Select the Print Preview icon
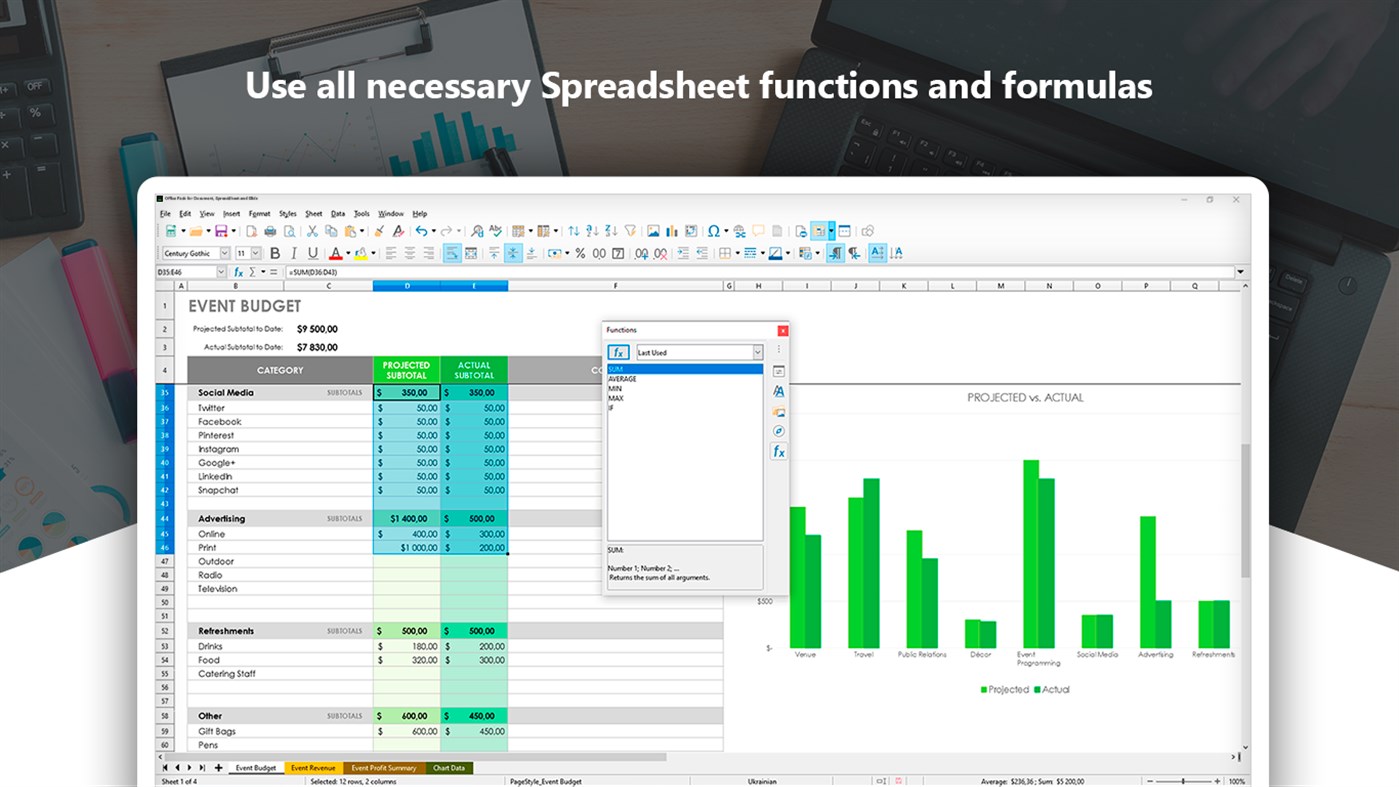This screenshot has height=787, width=1399. pos(291,231)
